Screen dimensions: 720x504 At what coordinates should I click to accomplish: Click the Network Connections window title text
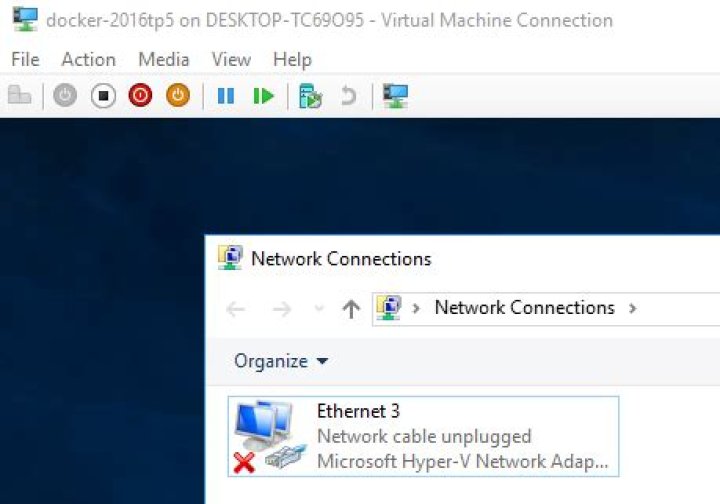341,259
